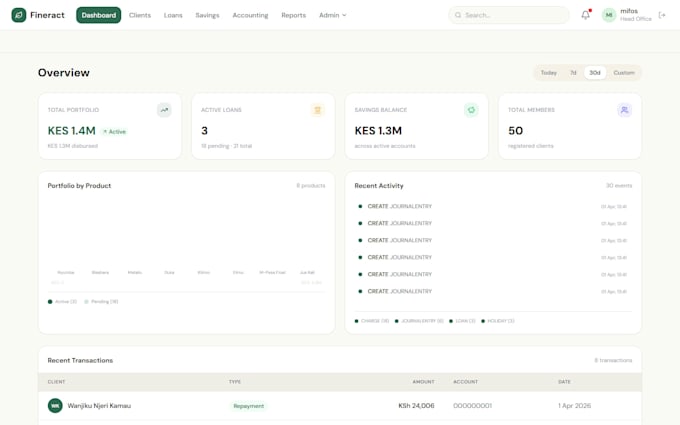Navigate to Savings

click(207, 15)
